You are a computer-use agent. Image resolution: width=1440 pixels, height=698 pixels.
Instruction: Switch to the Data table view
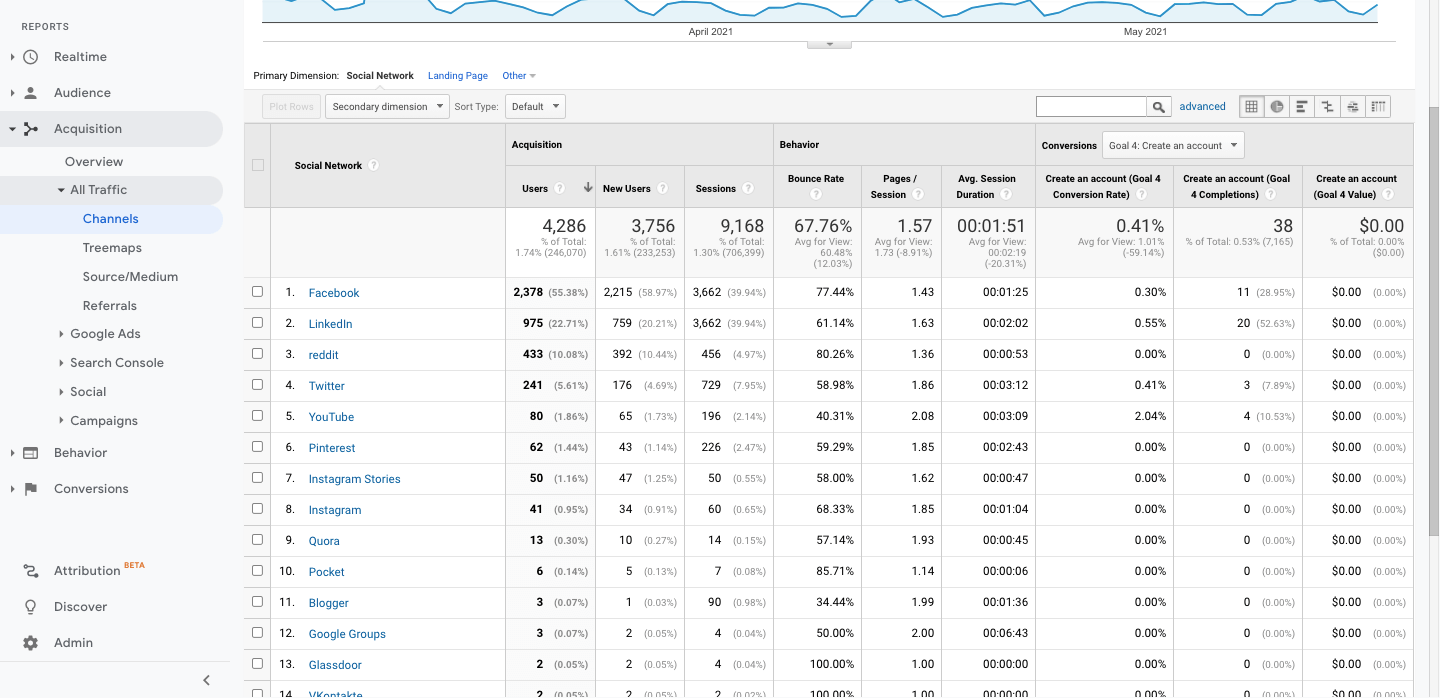click(x=1251, y=107)
